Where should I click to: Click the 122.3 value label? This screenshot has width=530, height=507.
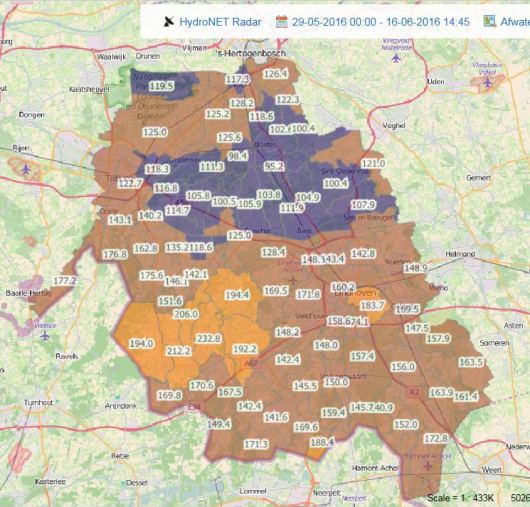click(288, 100)
